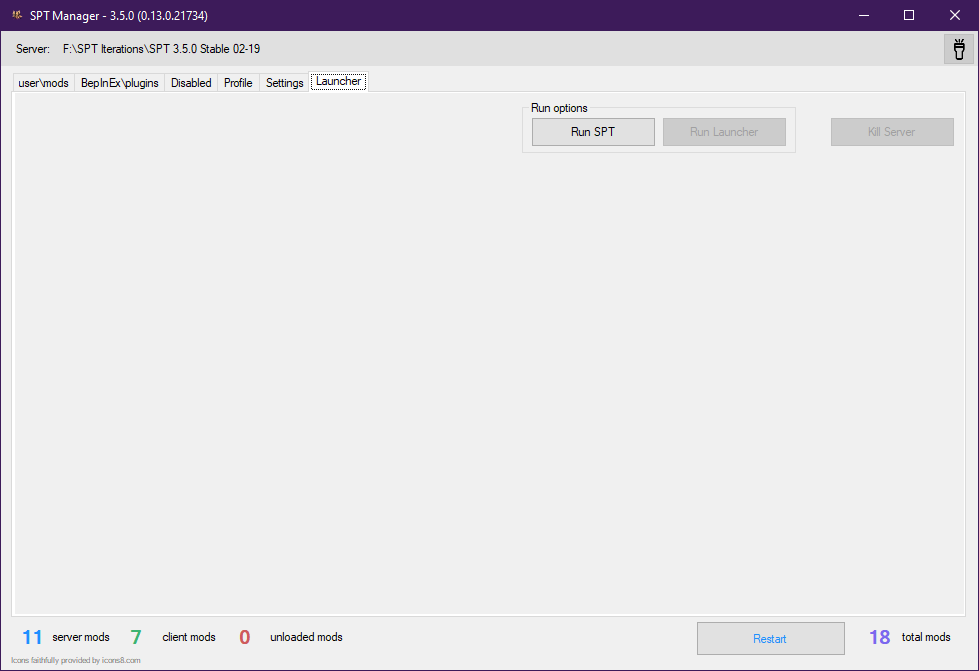Click the 'server mods' count label
The width and height of the screenshot is (979, 671).
81,637
